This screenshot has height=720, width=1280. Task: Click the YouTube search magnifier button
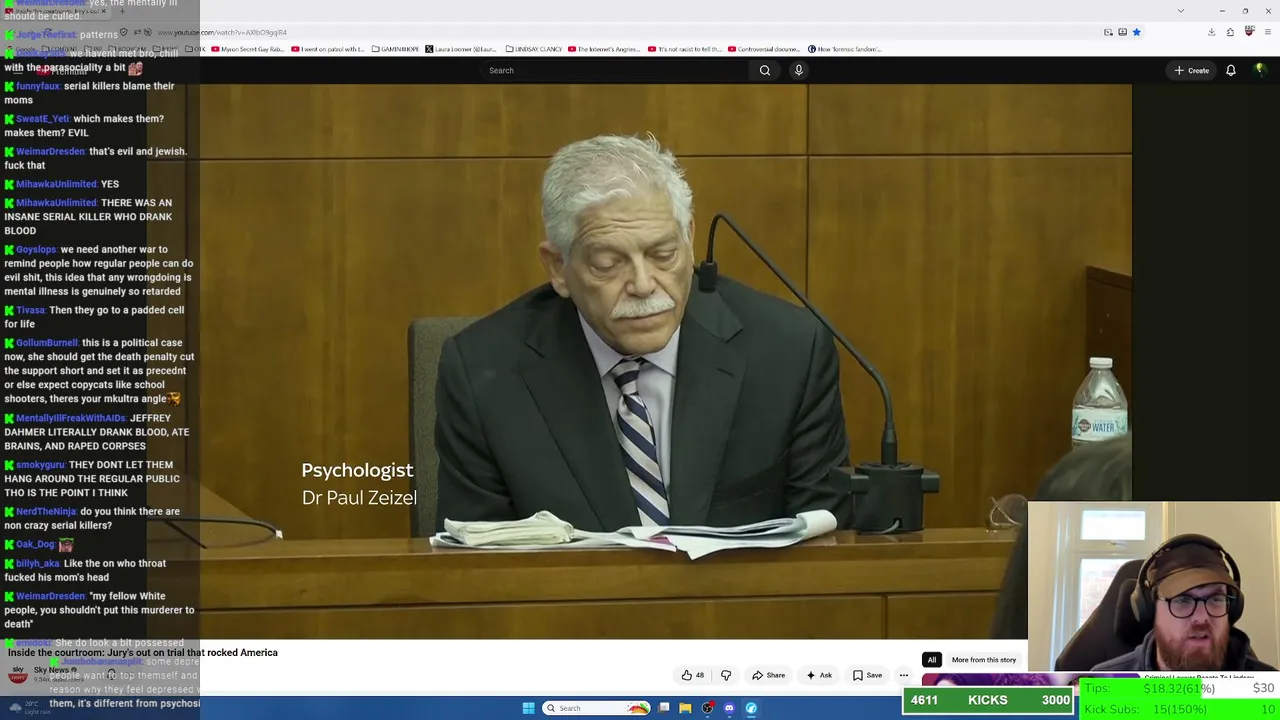(765, 70)
